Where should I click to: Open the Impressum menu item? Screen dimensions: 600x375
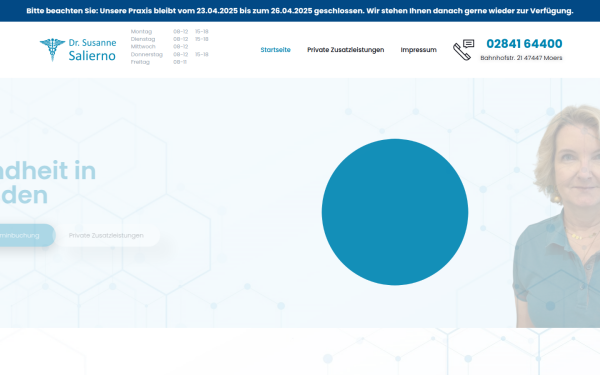click(x=418, y=50)
